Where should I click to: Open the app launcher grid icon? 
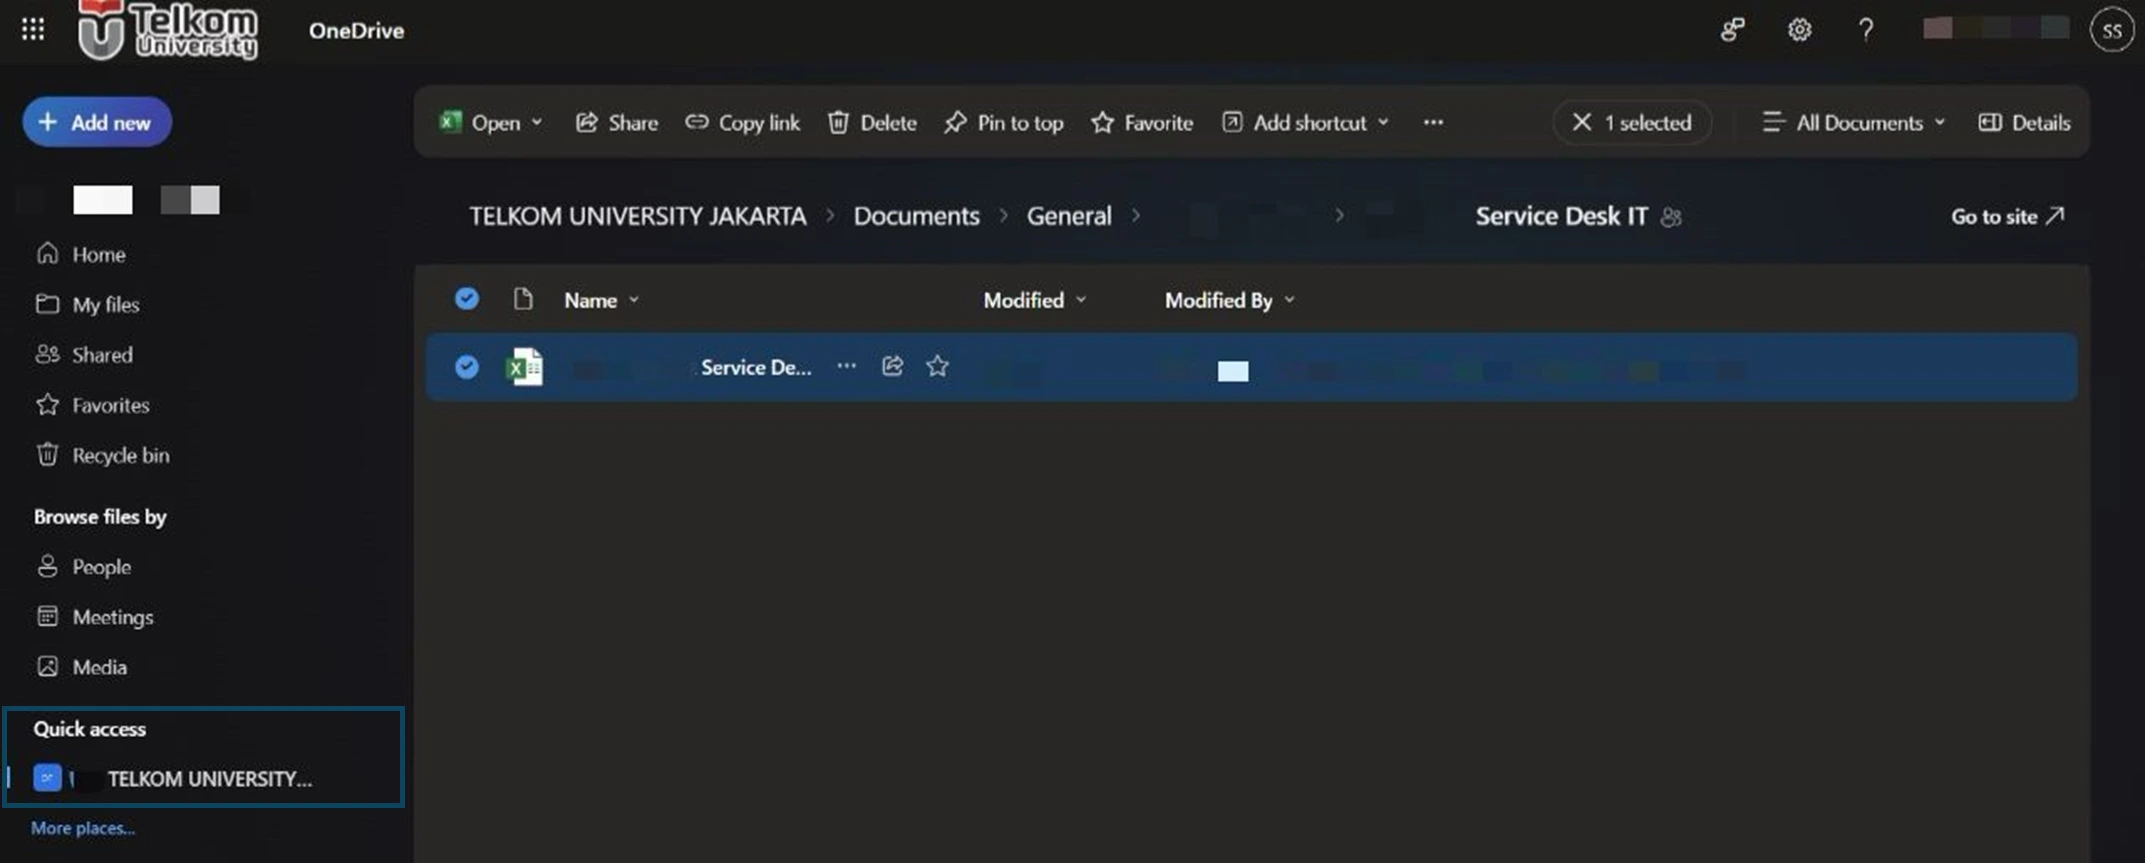tap(33, 30)
